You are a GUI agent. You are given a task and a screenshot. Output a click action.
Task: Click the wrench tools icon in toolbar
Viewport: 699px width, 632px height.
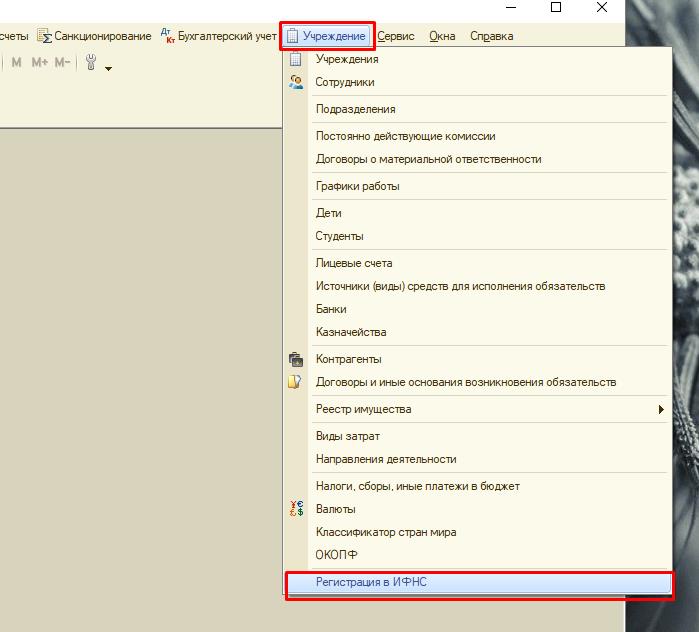(x=90, y=63)
